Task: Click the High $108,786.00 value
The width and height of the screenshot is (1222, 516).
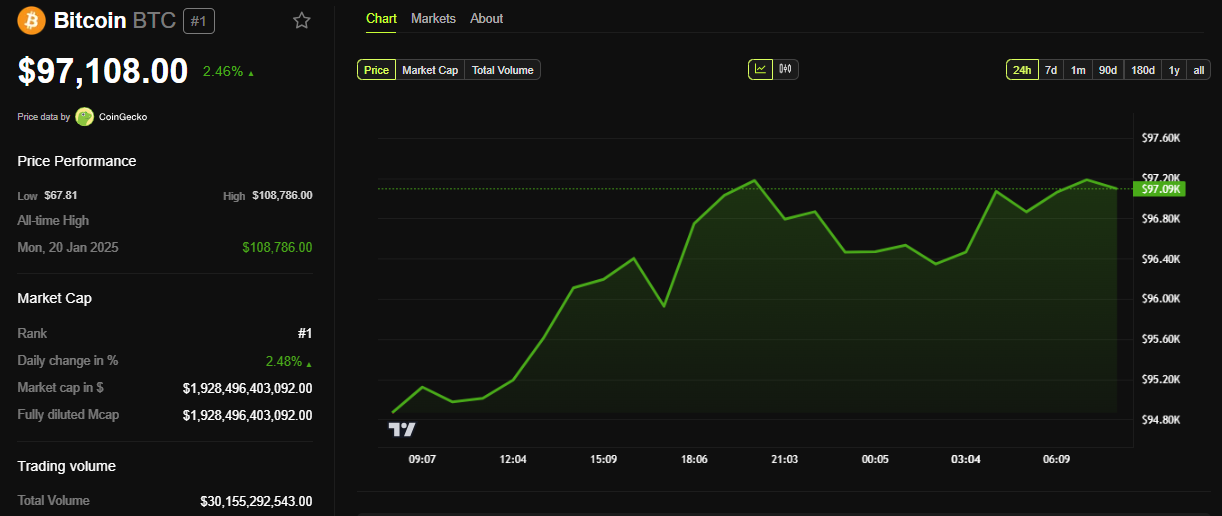Action: [282, 195]
